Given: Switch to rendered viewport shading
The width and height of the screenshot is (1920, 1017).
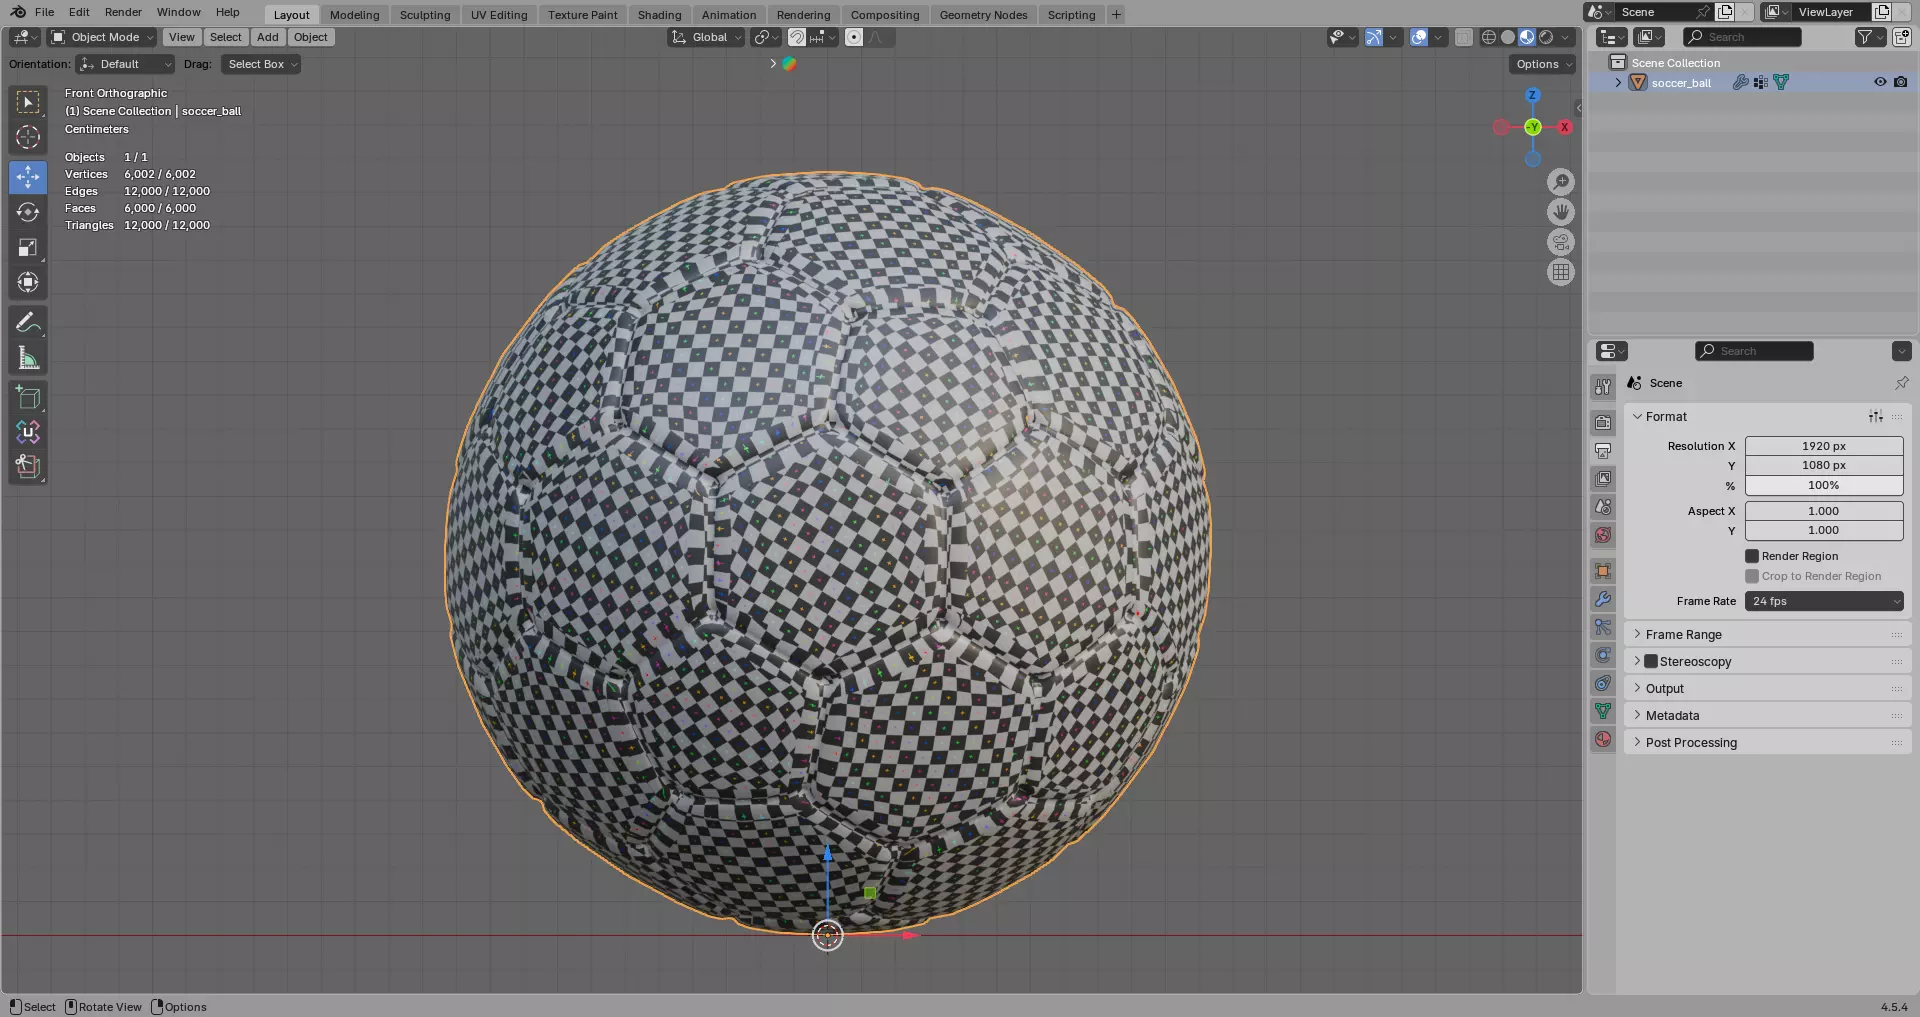Looking at the screenshot, I should point(1546,37).
